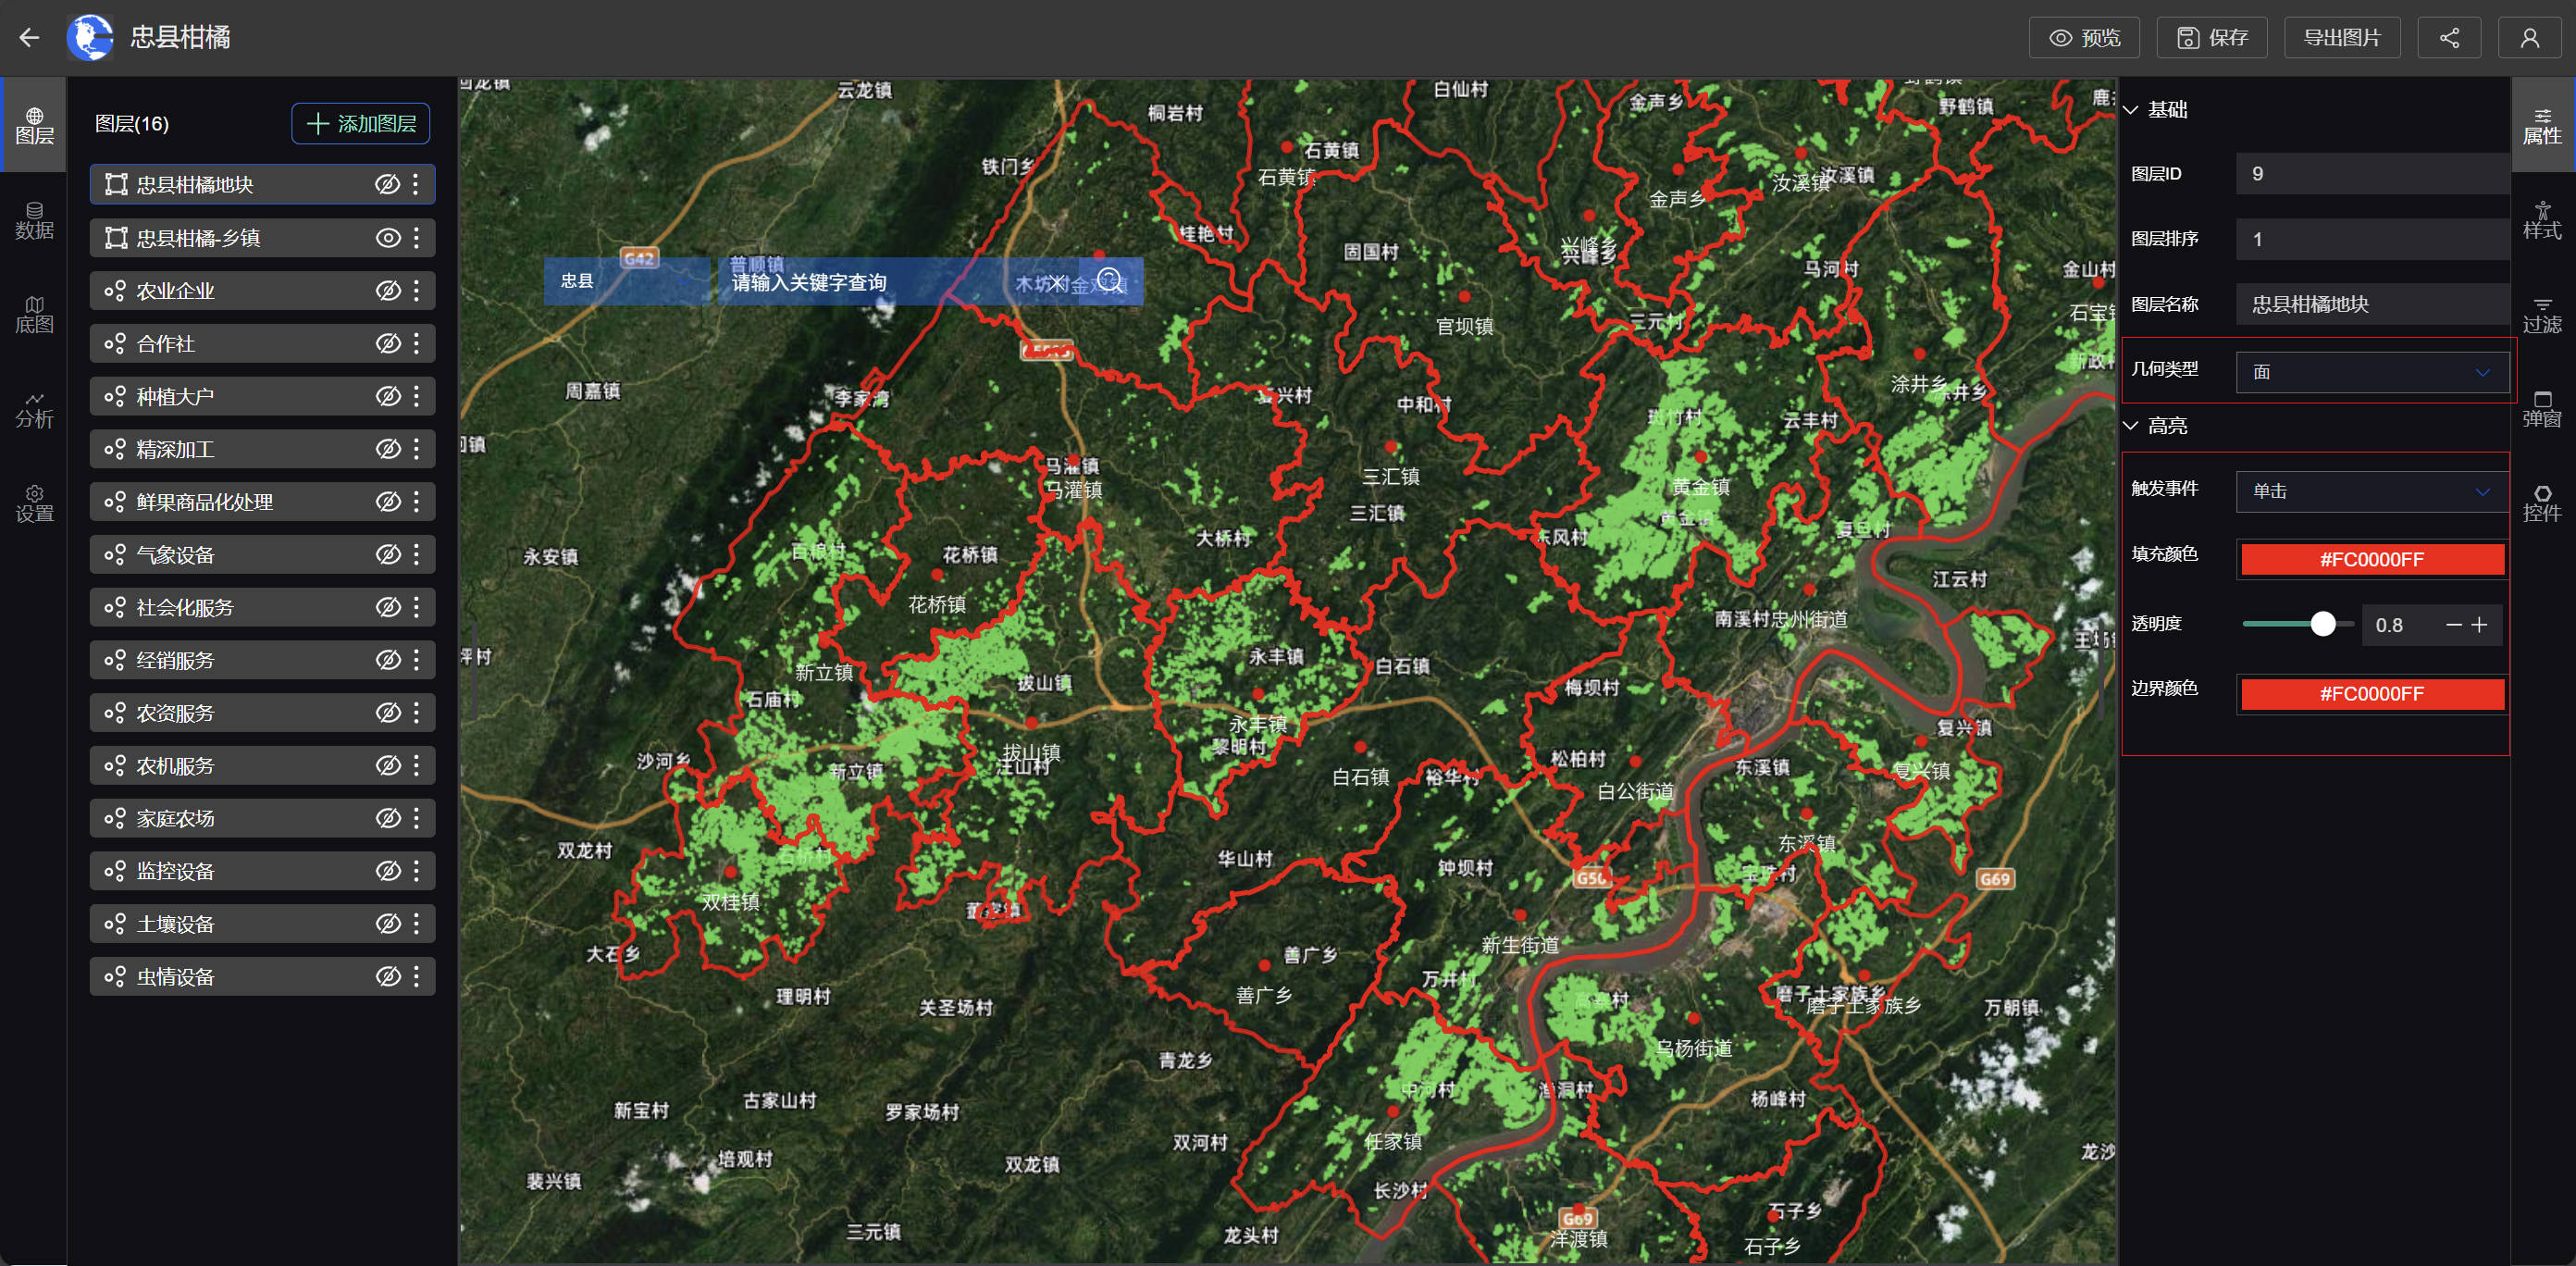Click the 导出图片 button
2576x1266 pixels.
tap(2341, 38)
